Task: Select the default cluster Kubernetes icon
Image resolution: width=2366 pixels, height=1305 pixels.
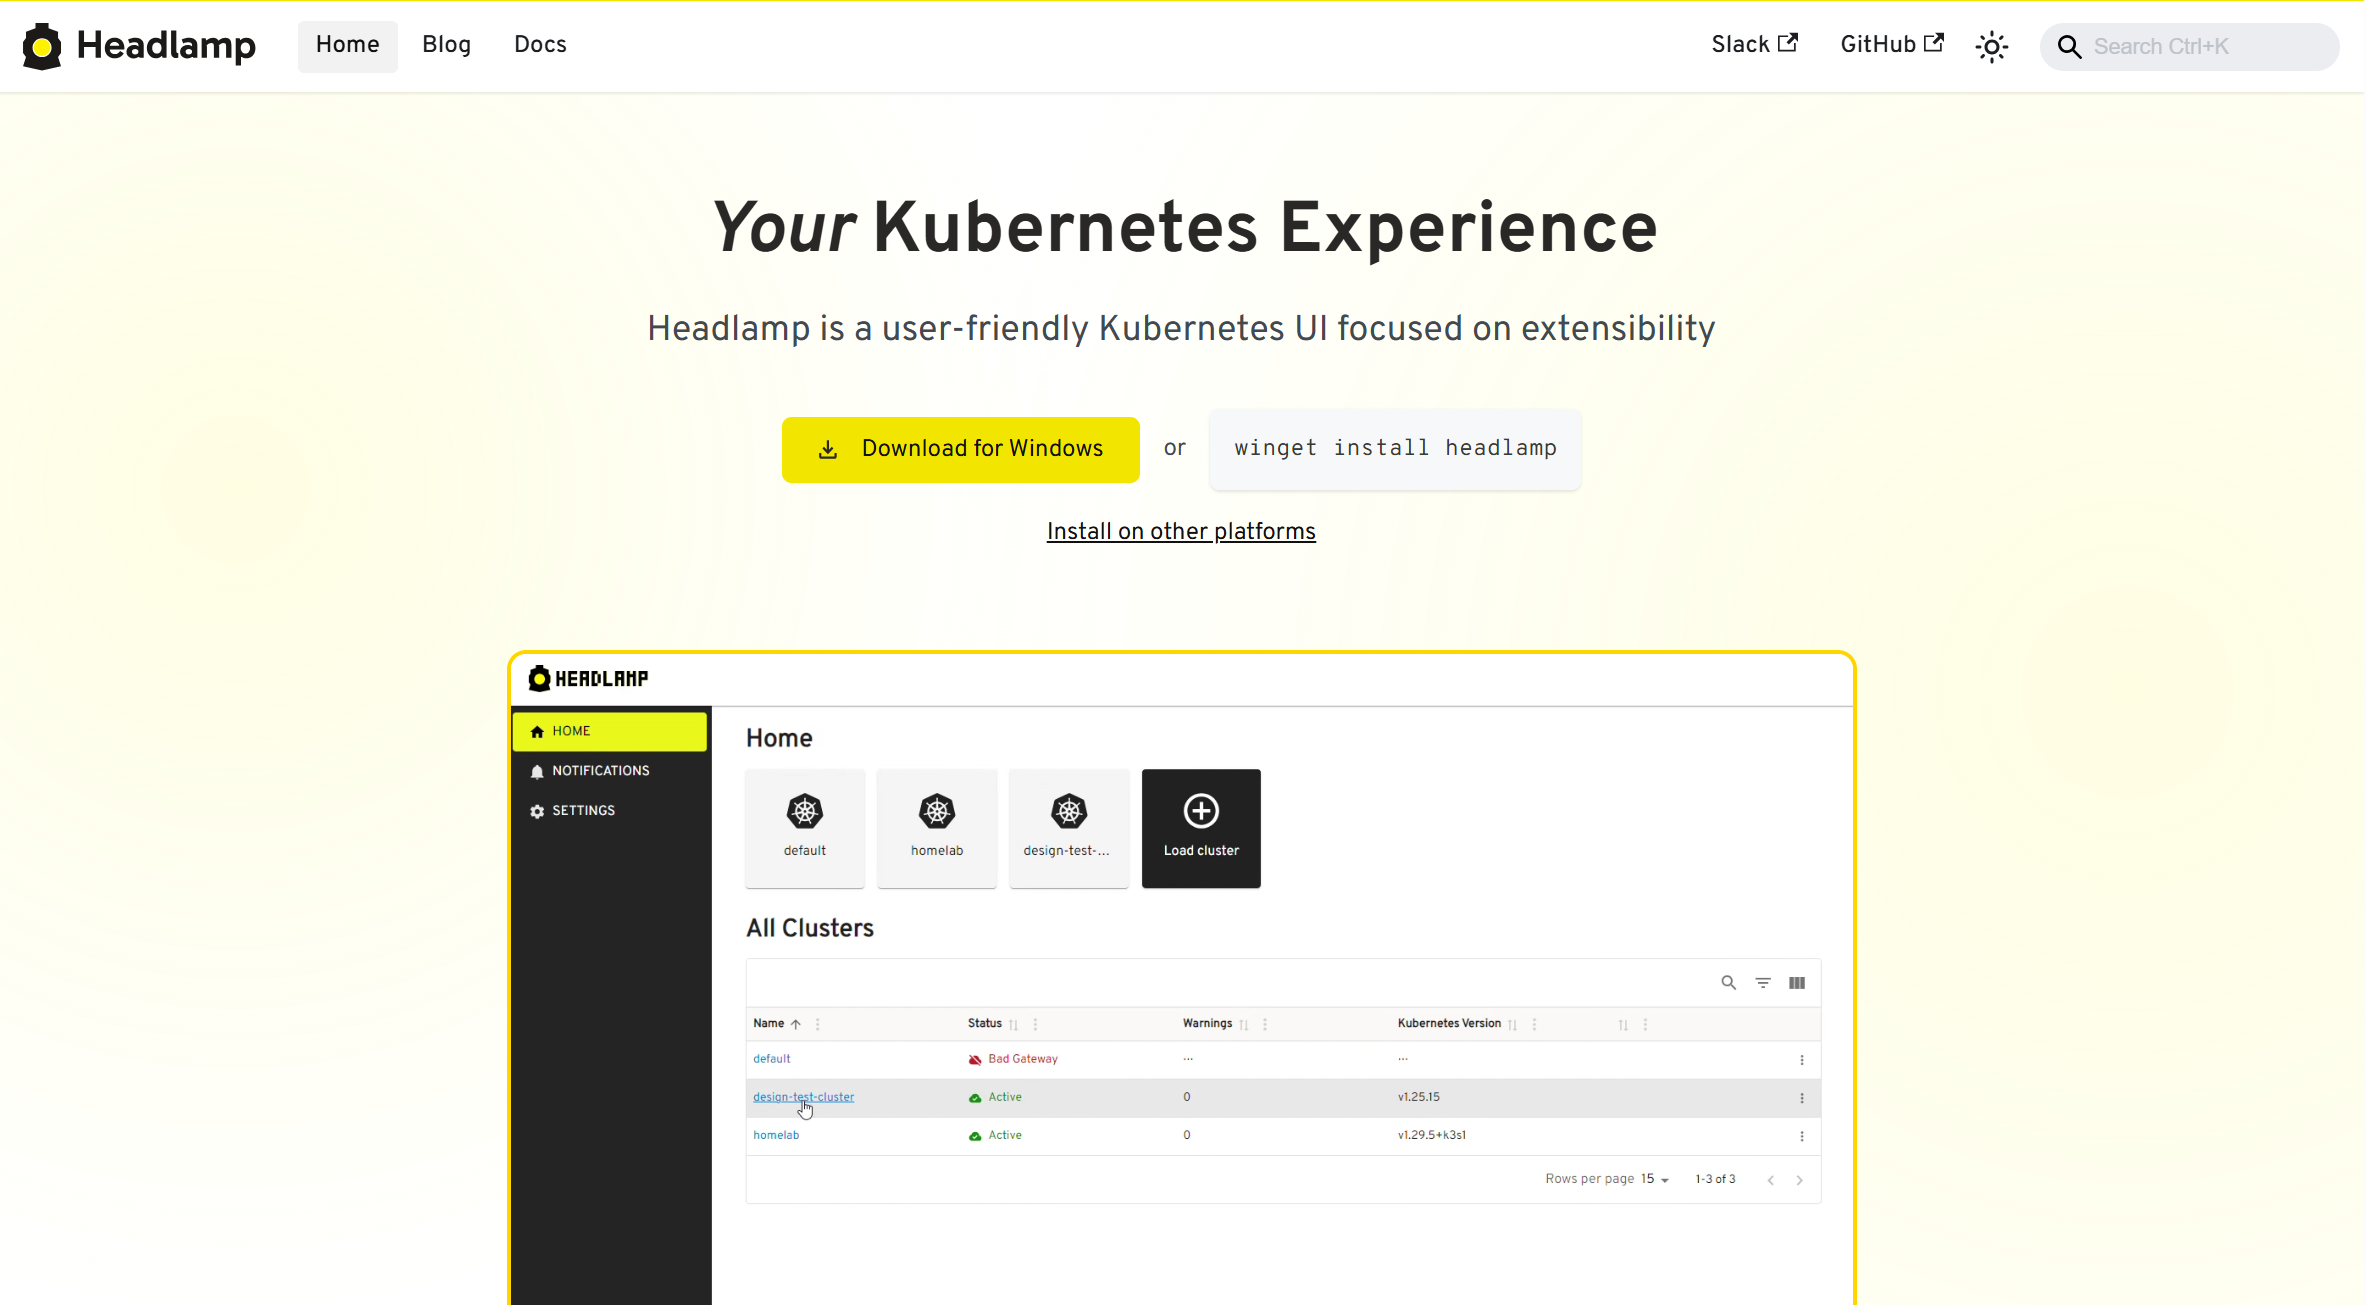Action: (805, 811)
